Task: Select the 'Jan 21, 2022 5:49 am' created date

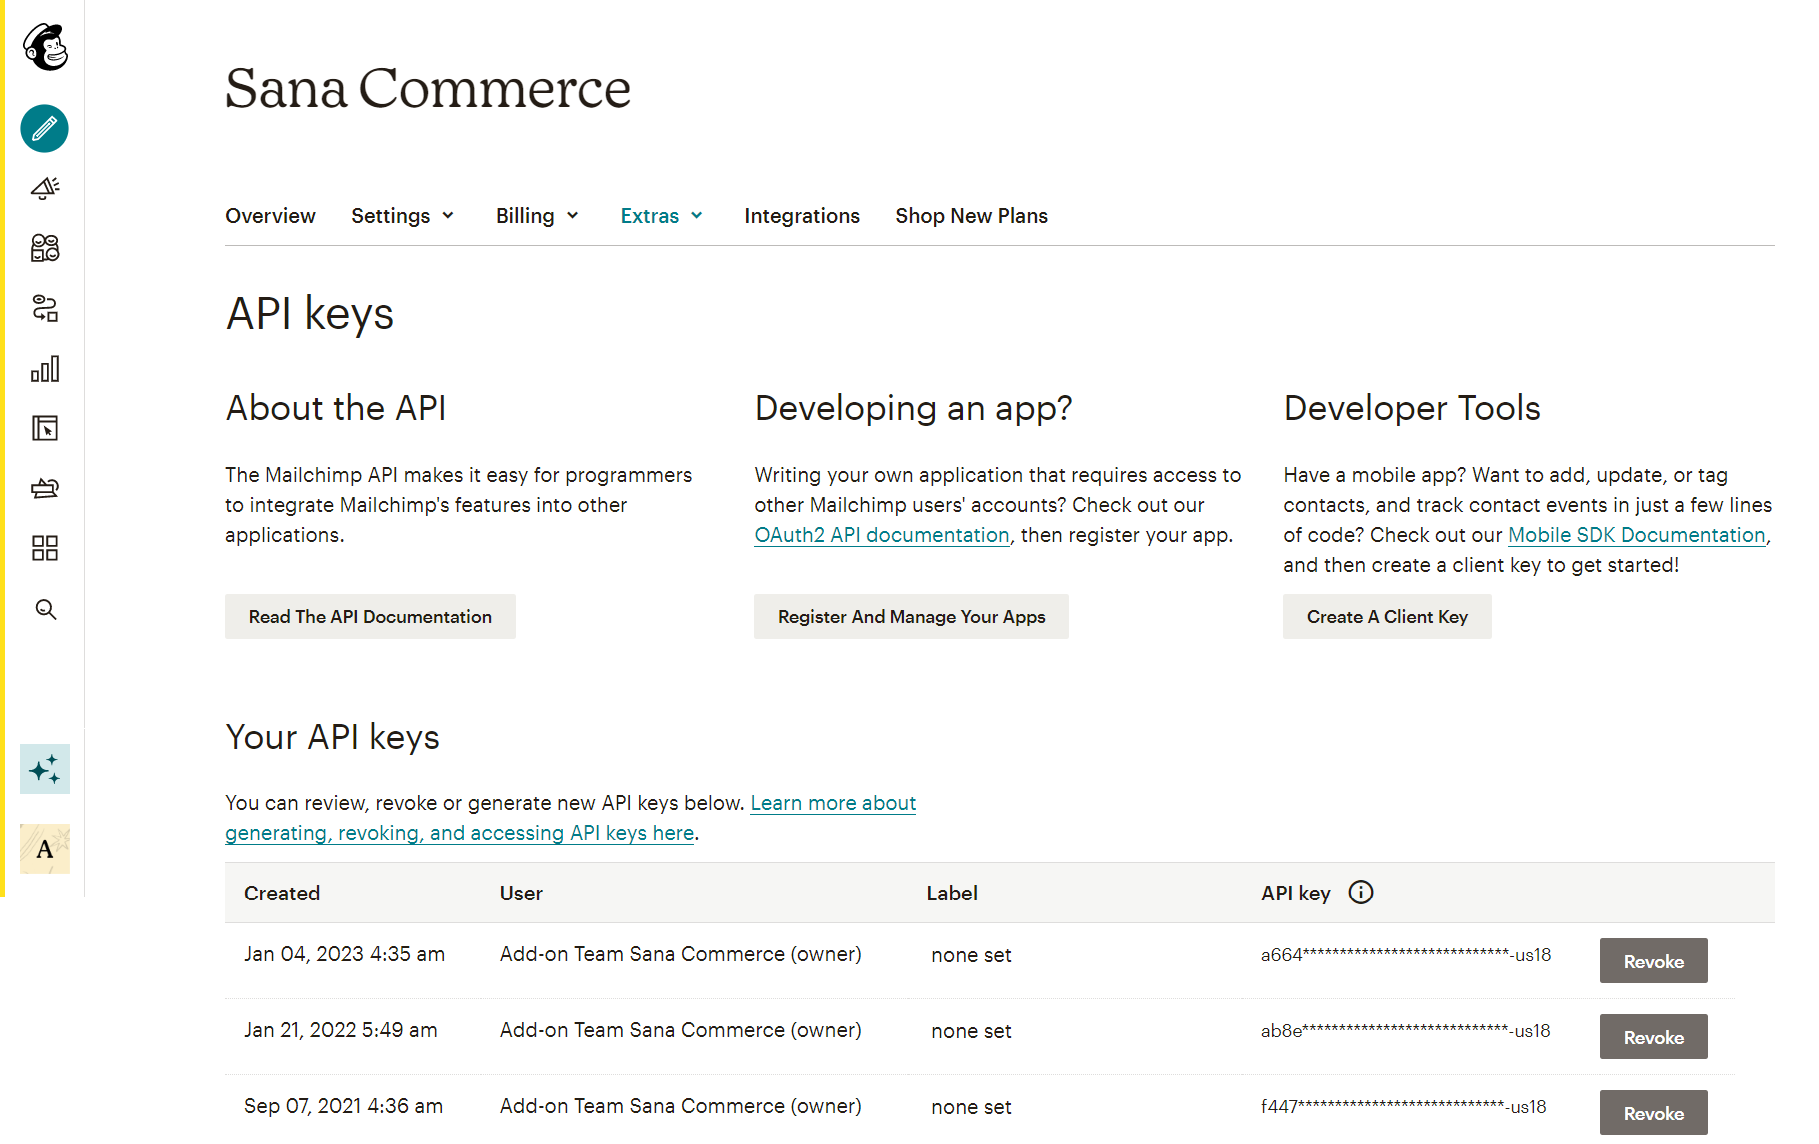Action: coord(340,1030)
